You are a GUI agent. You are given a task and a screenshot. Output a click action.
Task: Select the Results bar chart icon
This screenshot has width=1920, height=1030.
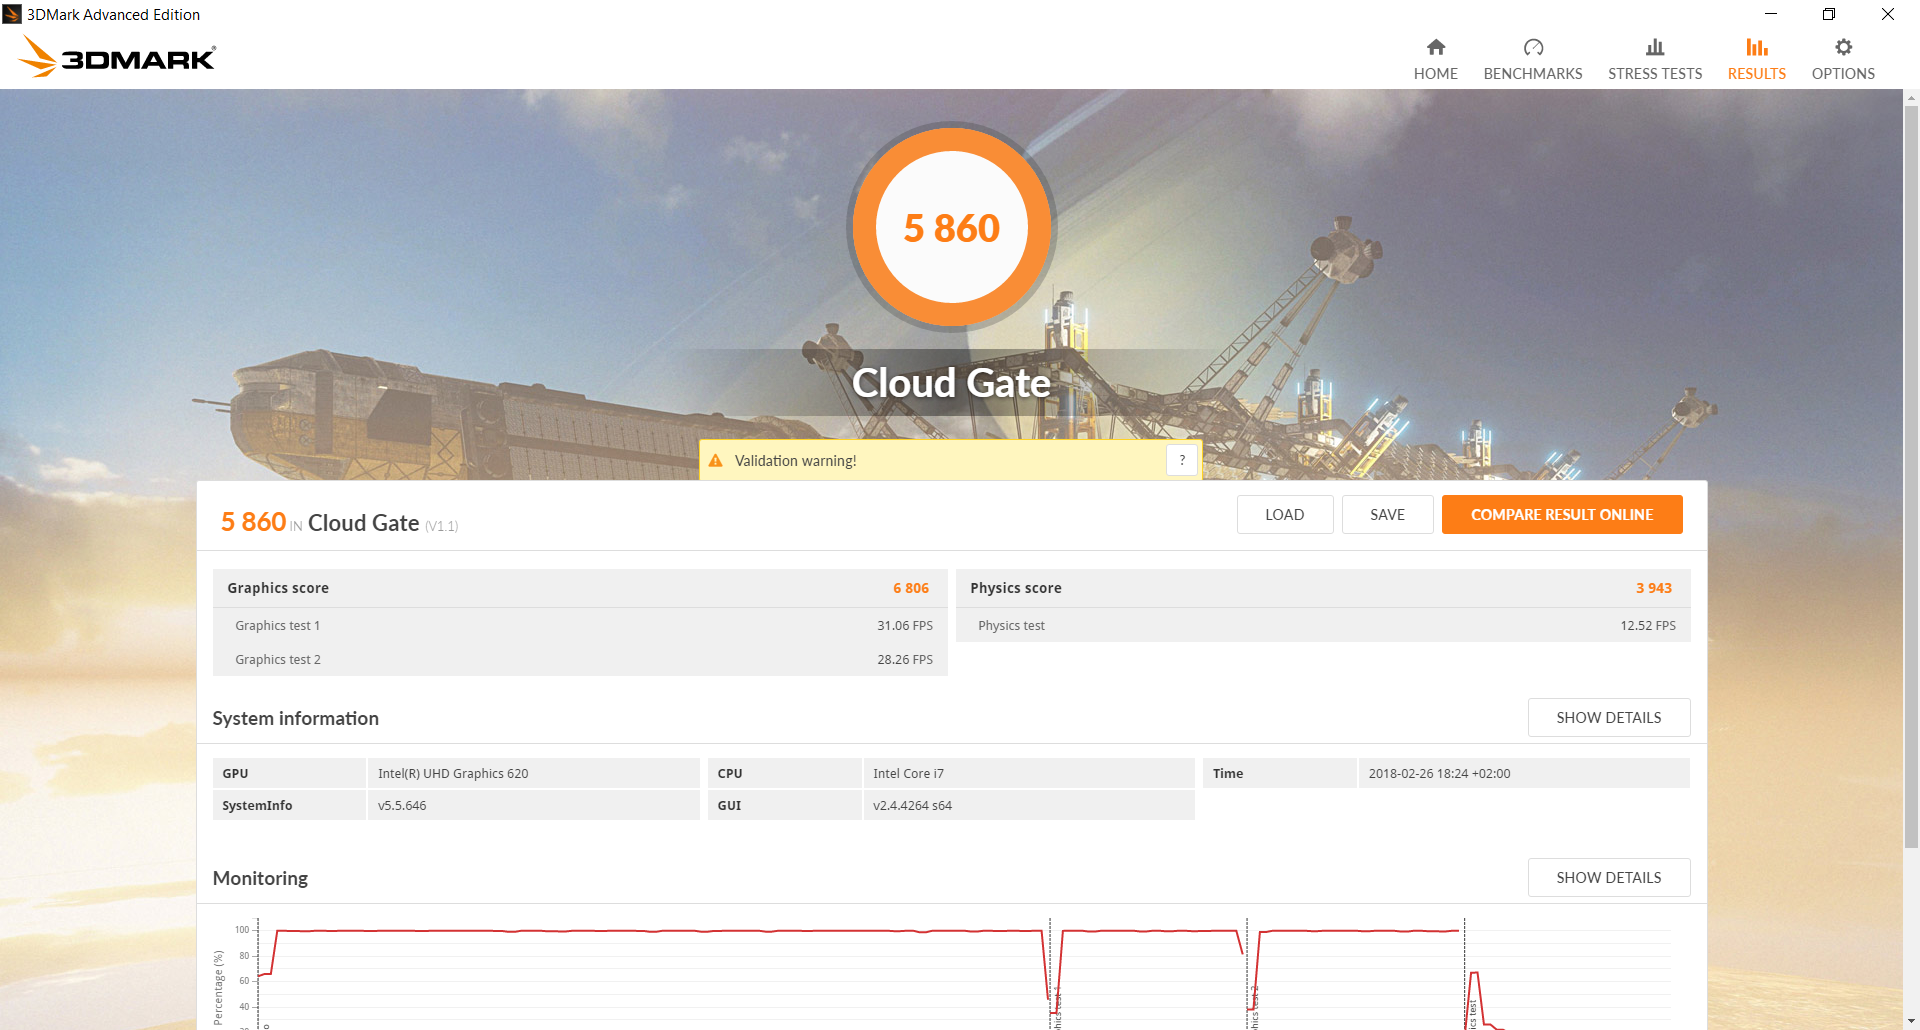tap(1756, 47)
